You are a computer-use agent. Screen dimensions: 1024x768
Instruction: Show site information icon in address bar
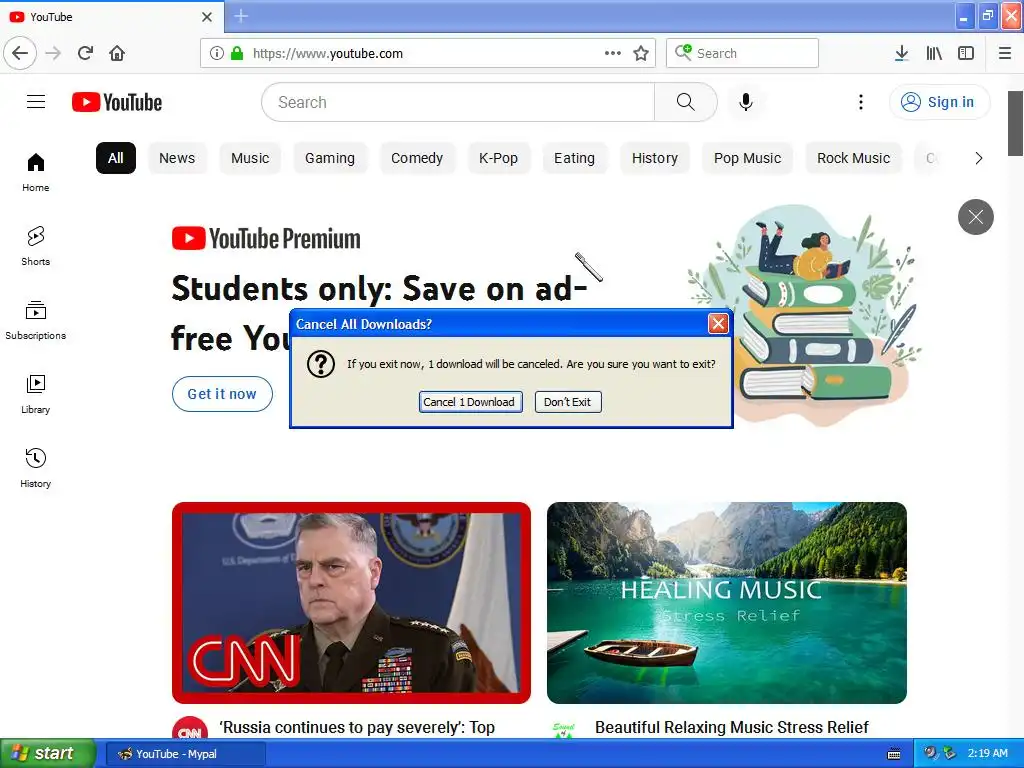216,53
